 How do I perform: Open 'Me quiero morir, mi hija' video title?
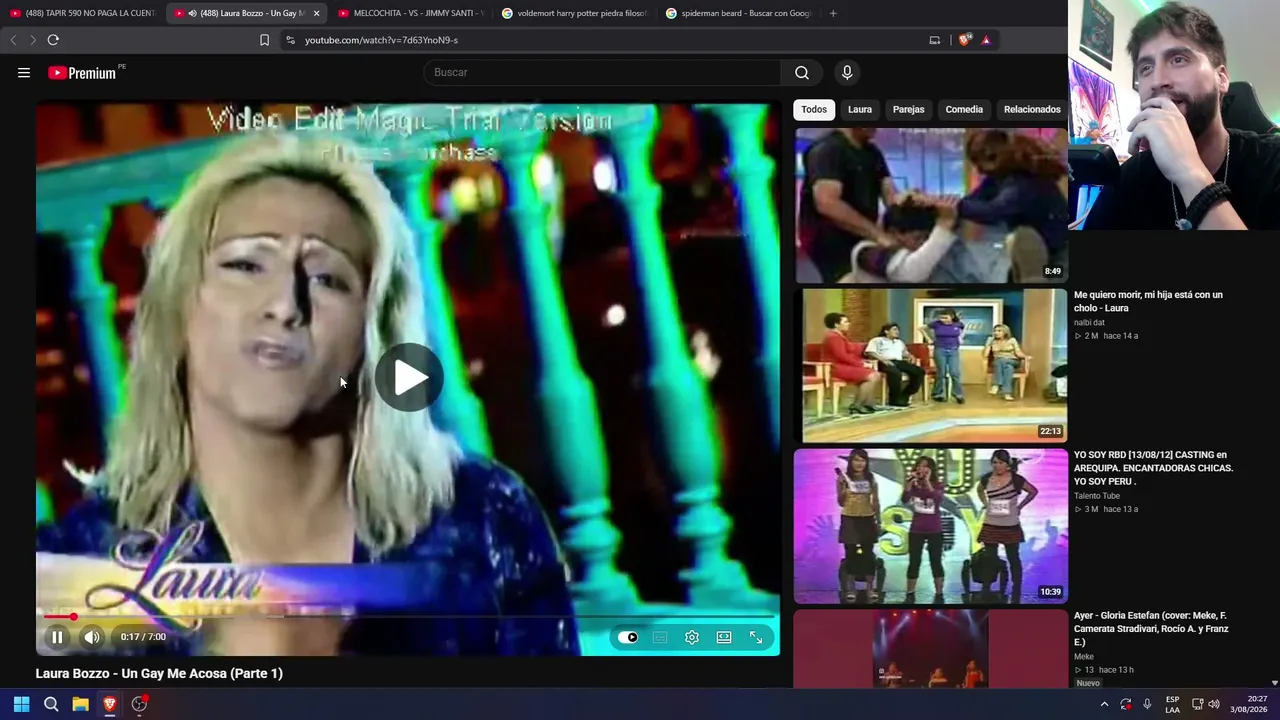click(x=1148, y=301)
